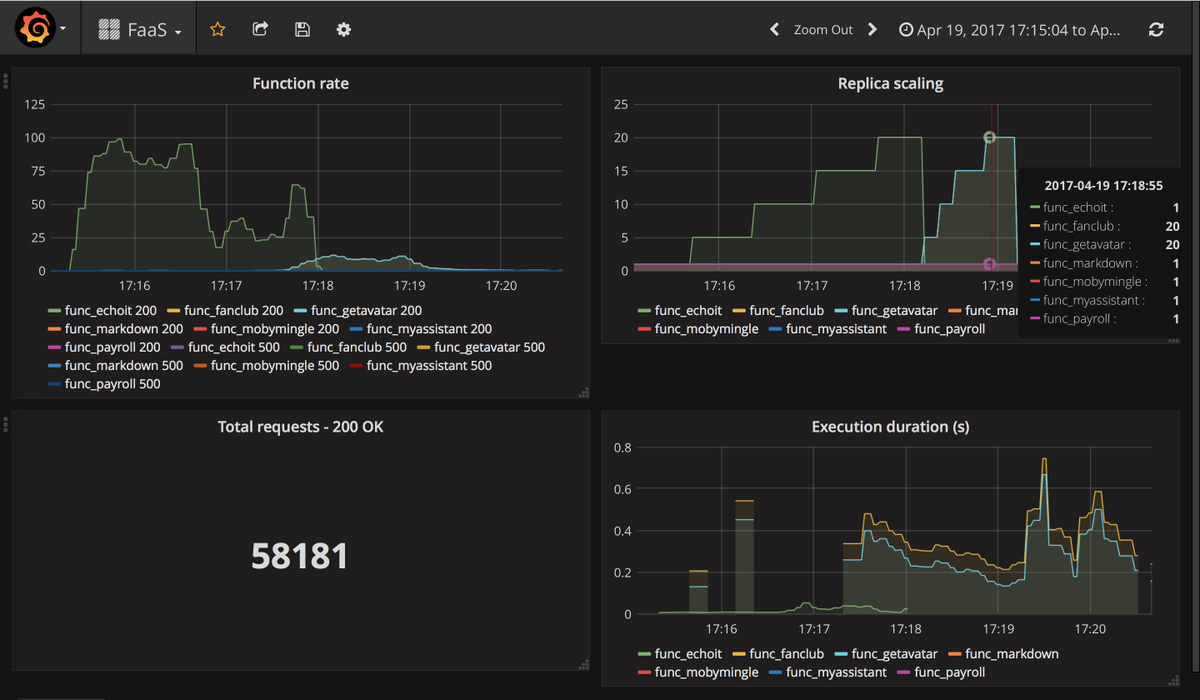This screenshot has width=1200, height=700.
Task: Open the FaaS dashboard dropdown
Action: 150,28
